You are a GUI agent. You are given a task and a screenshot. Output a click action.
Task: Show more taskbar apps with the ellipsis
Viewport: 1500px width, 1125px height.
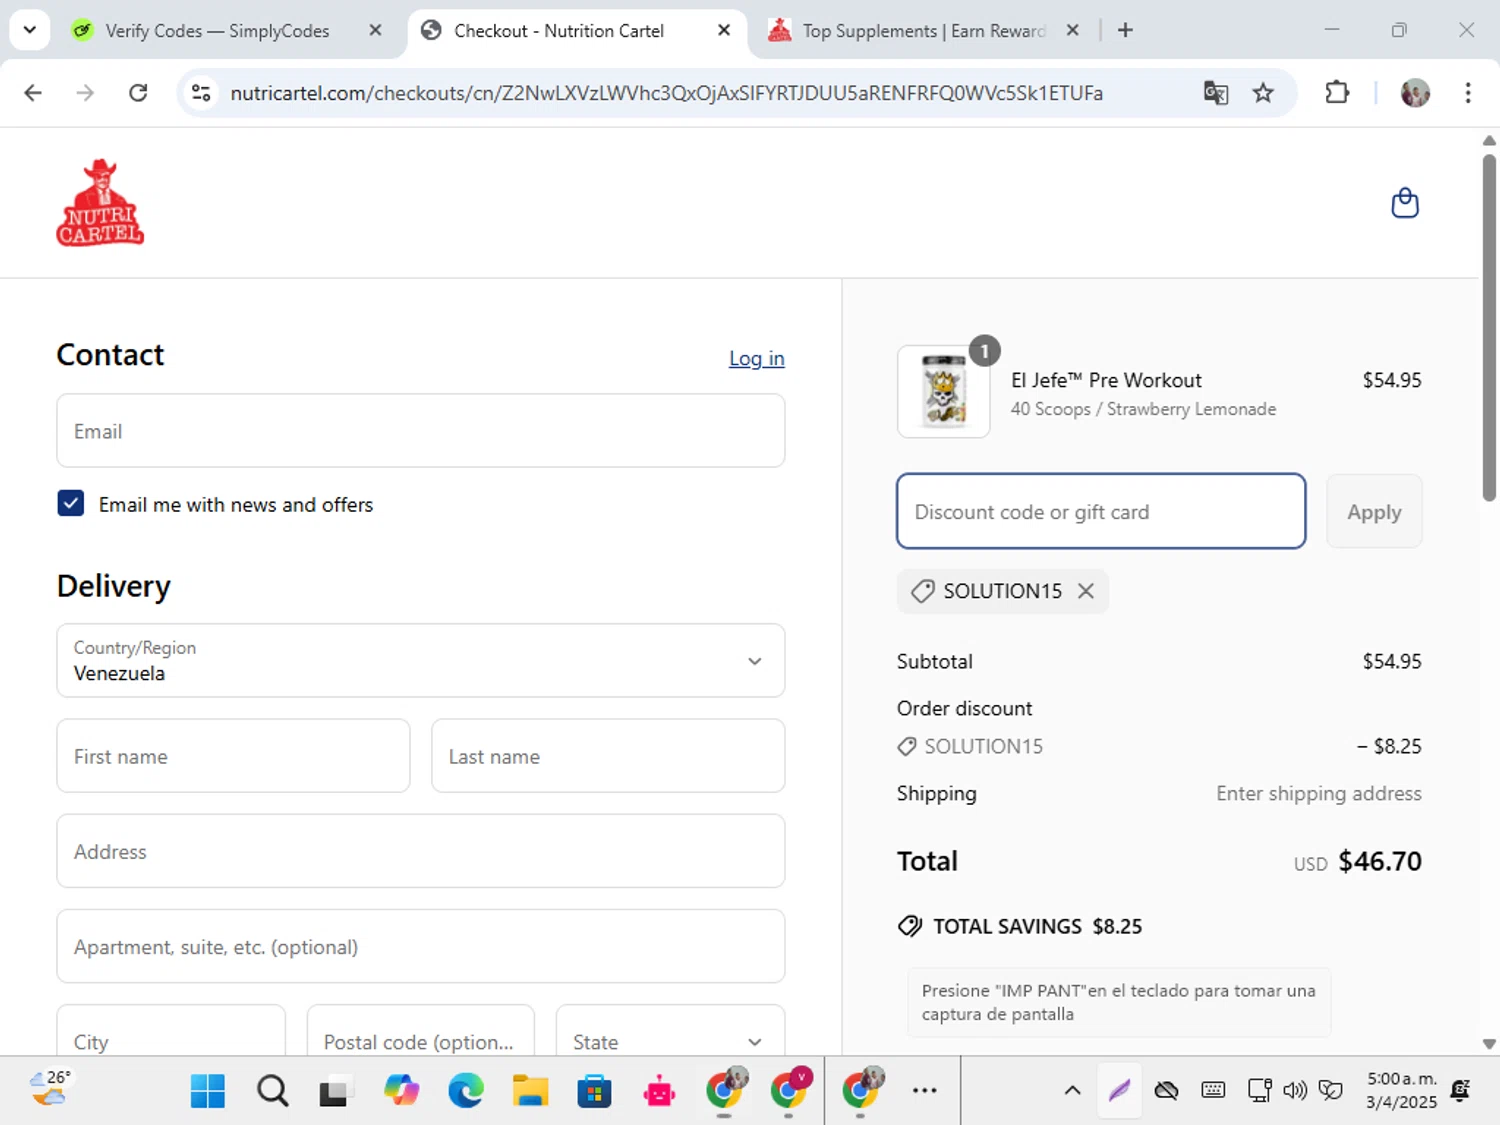925,1091
